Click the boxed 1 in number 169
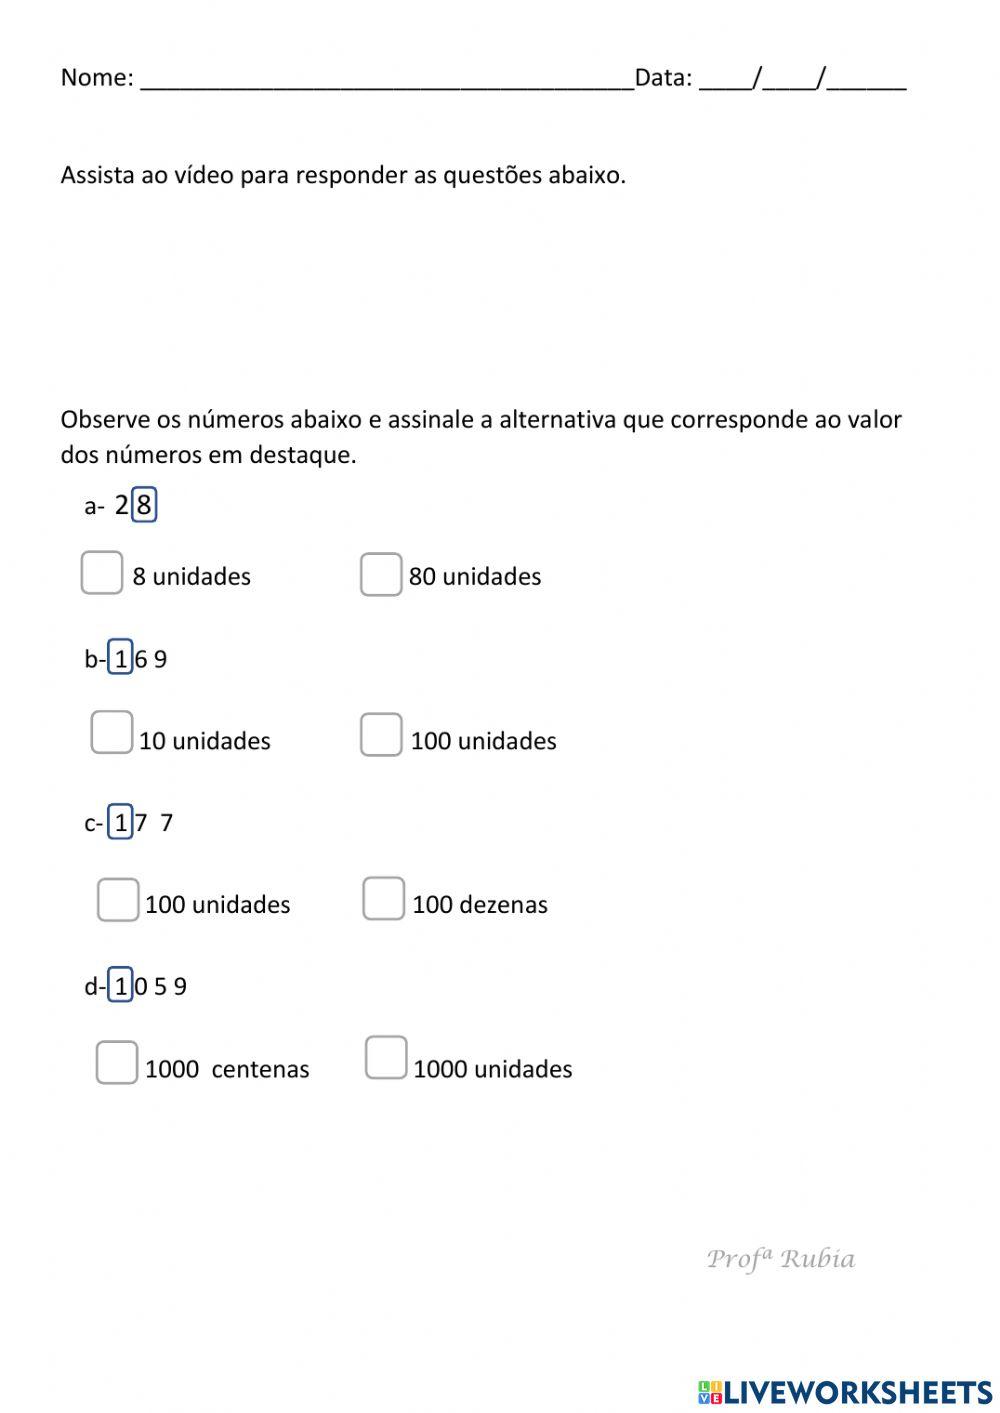The image size is (1000, 1413). point(121,658)
